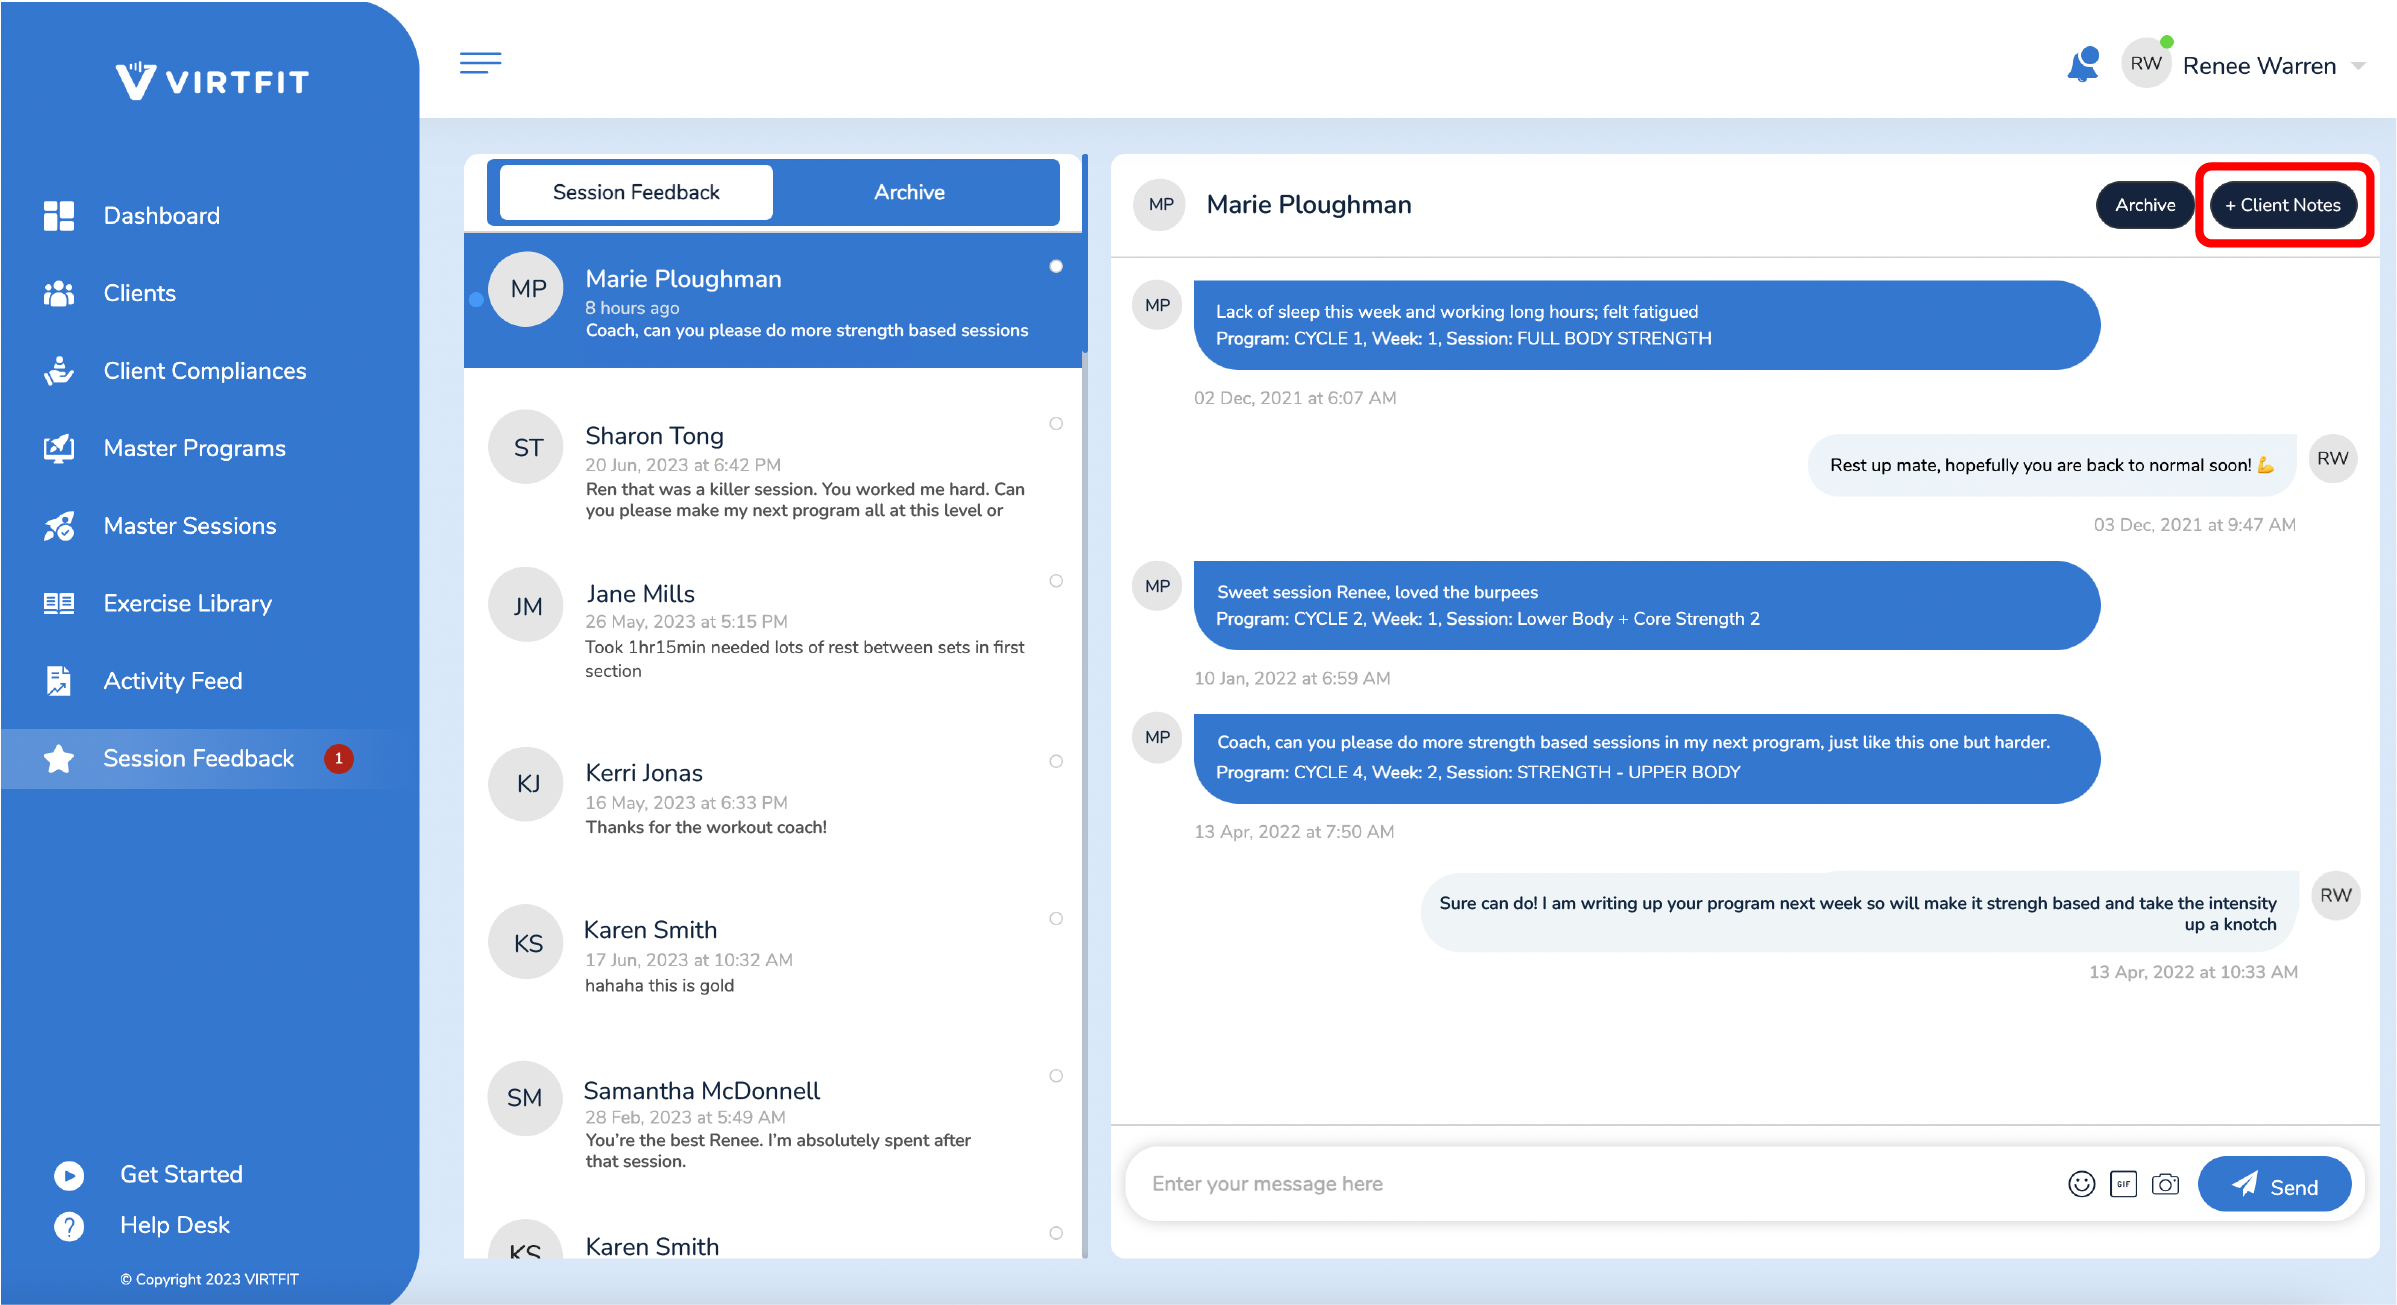Click the RW avatar in the header
The width and height of the screenshot is (2397, 1305).
click(2146, 64)
